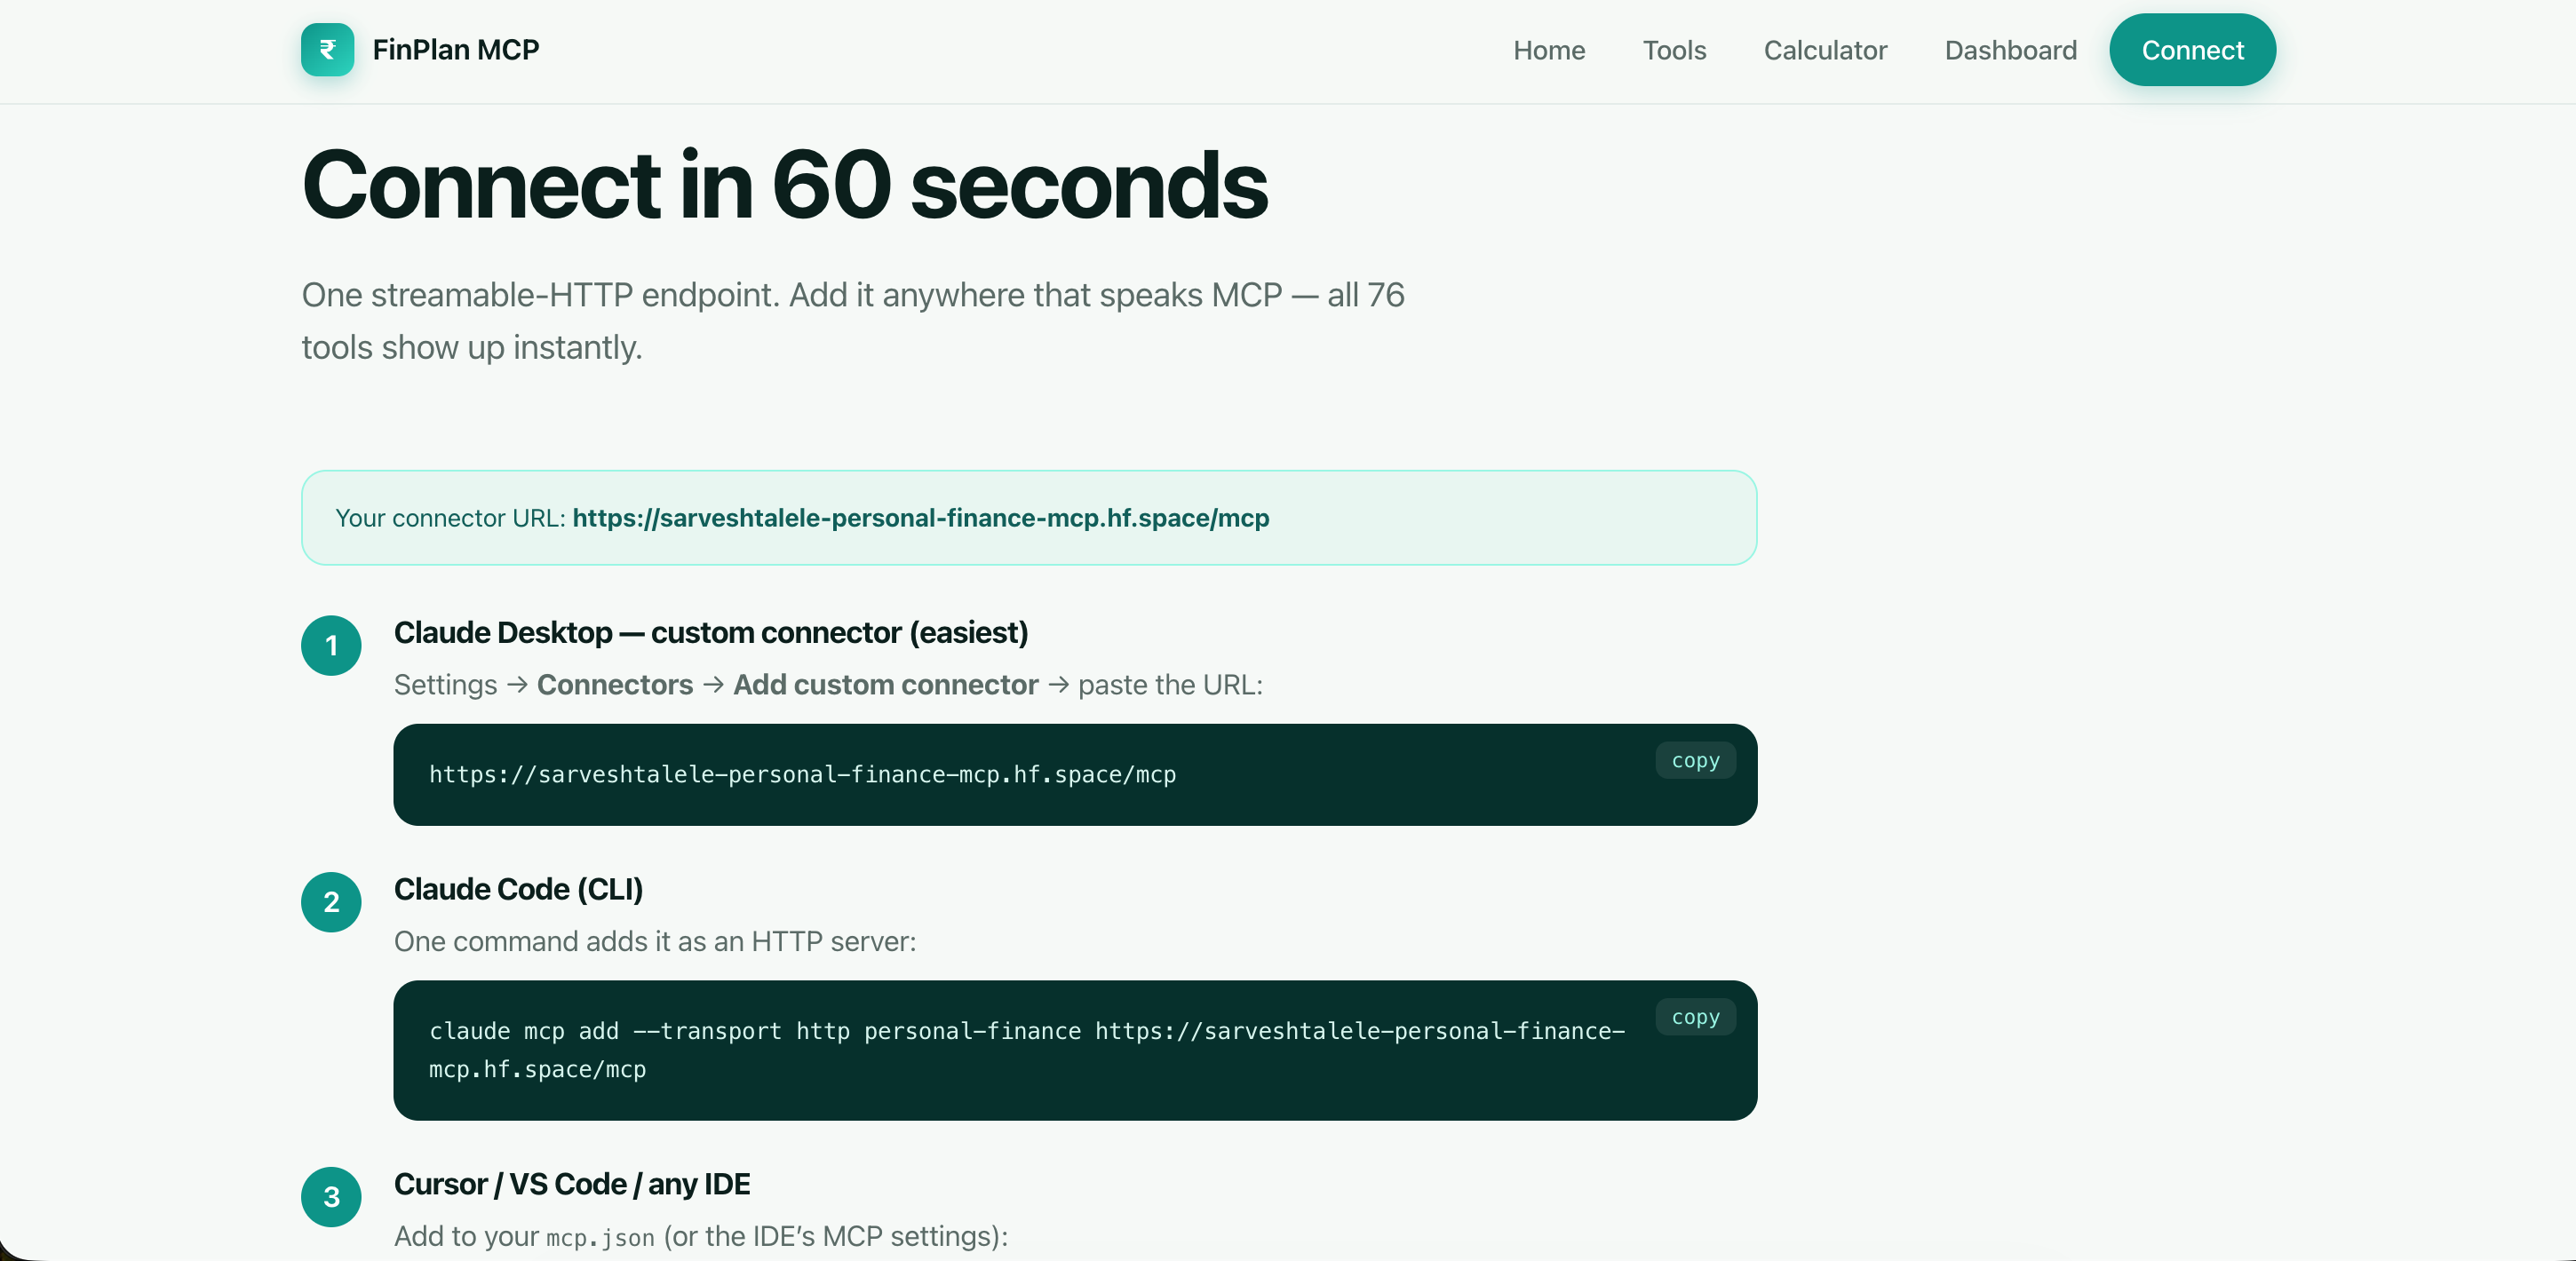This screenshot has width=2576, height=1261.
Task: Click the 'Claude Code (CLI)' heading
Action: (518, 889)
